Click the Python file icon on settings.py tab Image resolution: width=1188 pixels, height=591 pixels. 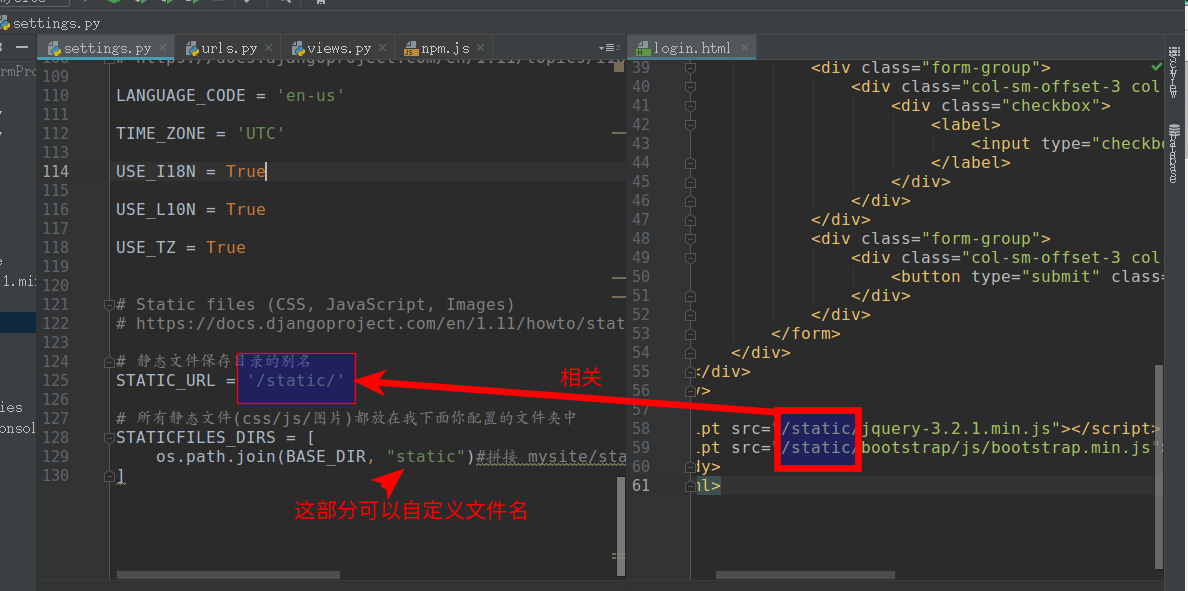click(54, 48)
